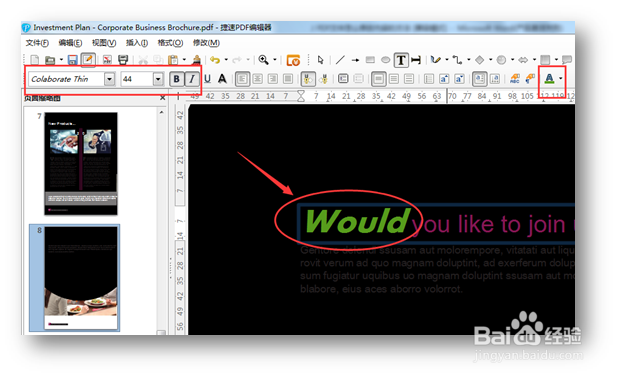Undo the last action
The image size is (617, 377).
tap(215, 60)
